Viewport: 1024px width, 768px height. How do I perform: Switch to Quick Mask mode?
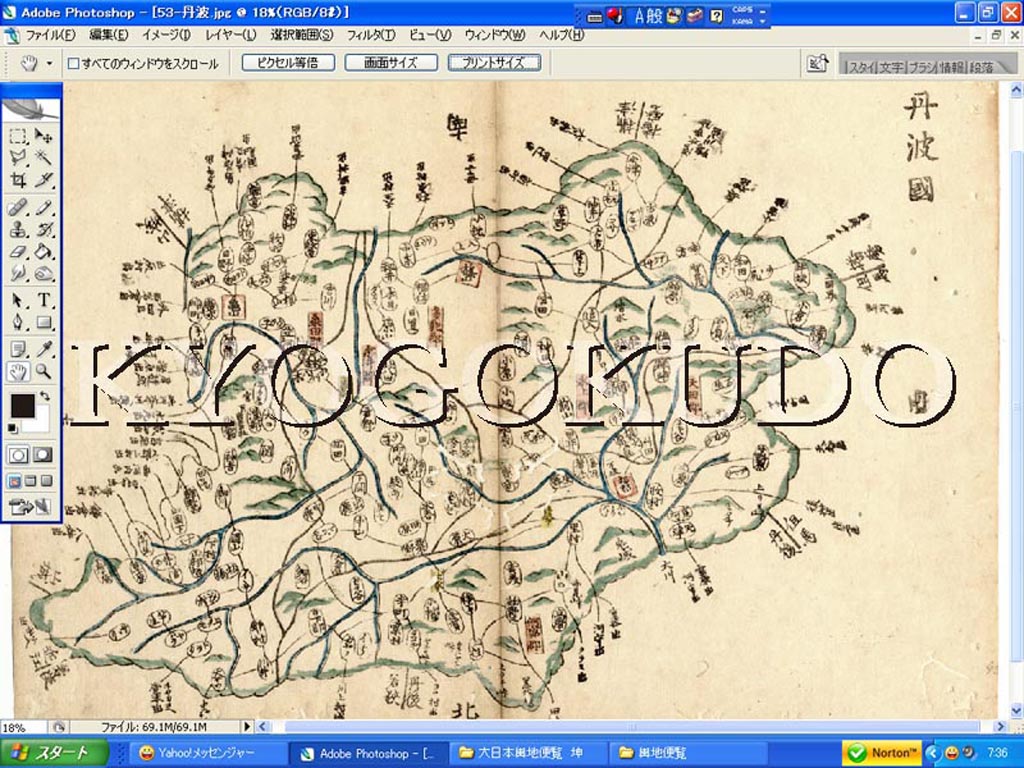click(43, 454)
